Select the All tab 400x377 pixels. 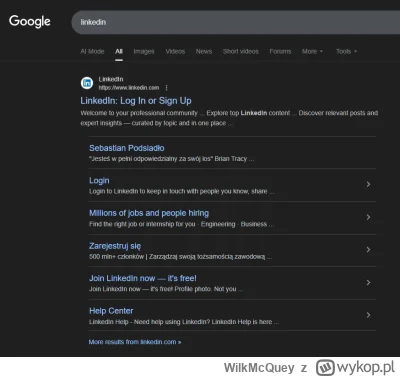(x=119, y=51)
